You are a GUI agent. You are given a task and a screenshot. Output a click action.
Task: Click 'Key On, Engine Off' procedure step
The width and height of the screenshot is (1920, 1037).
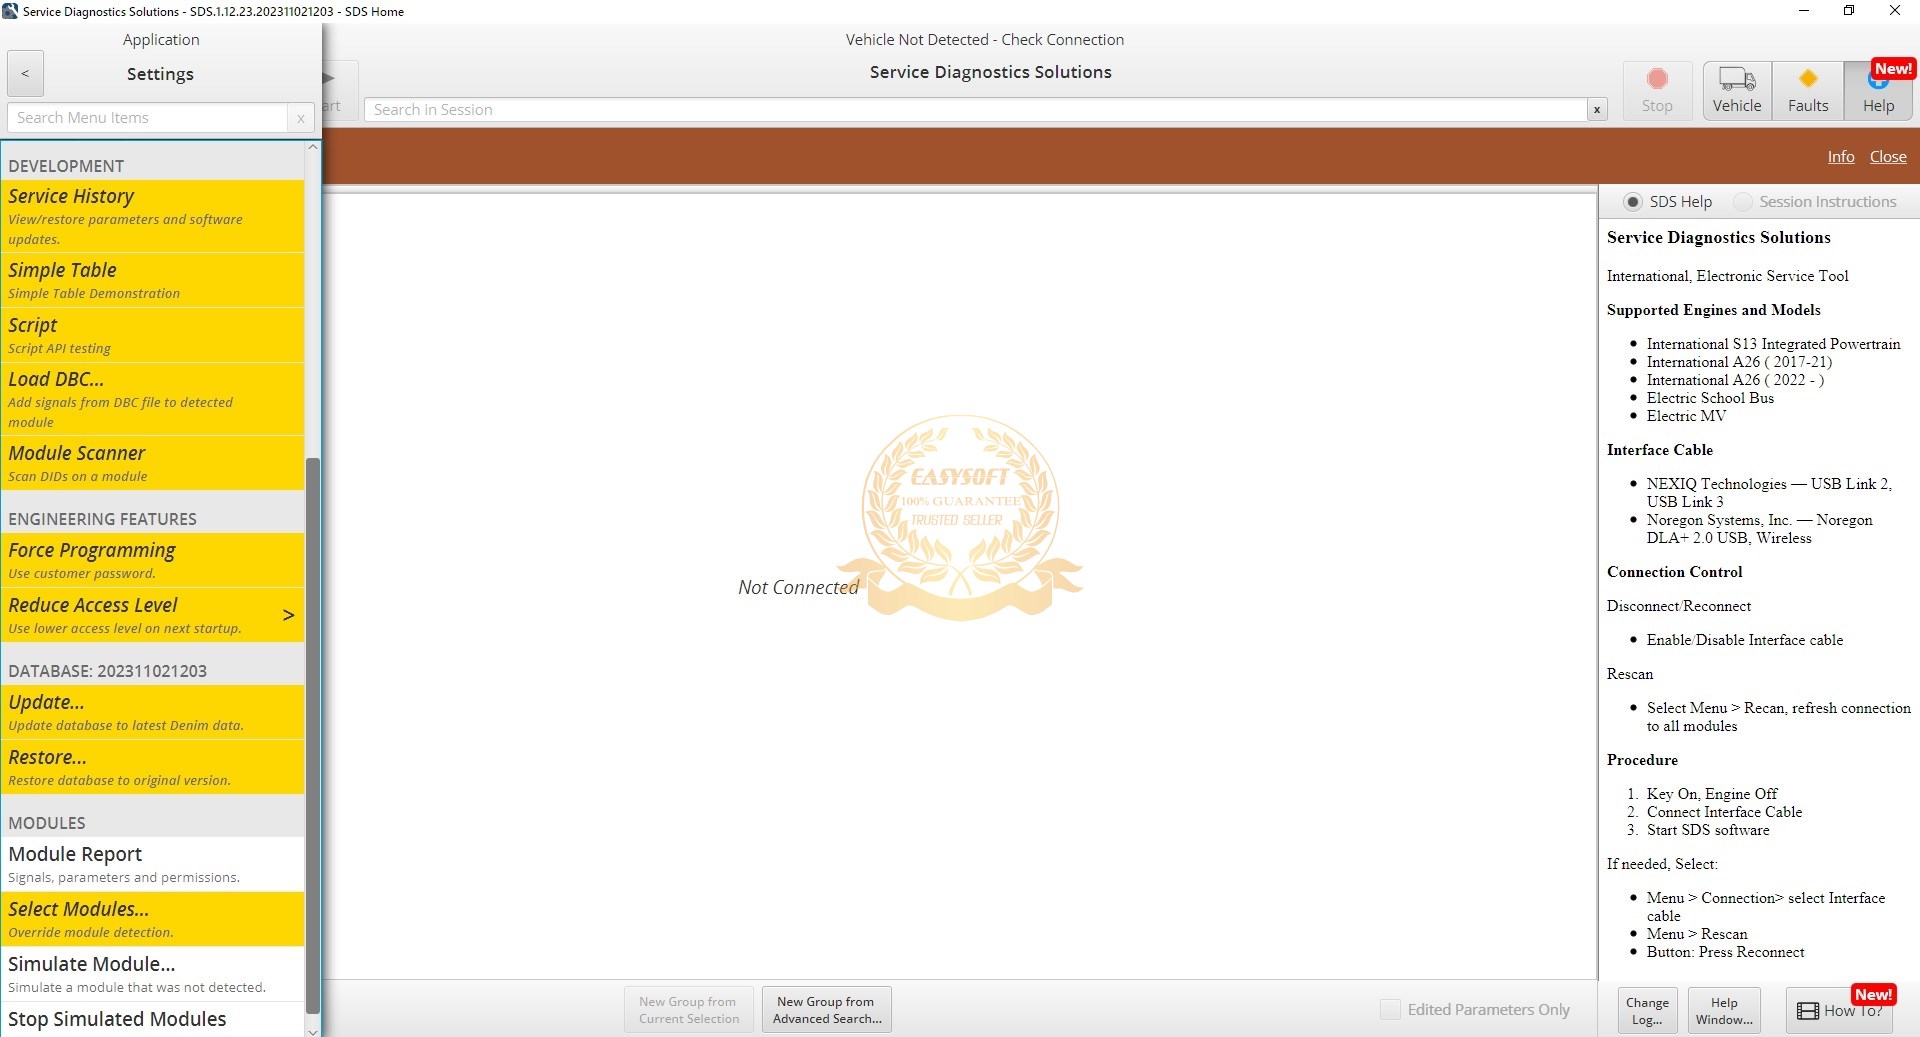point(1712,794)
